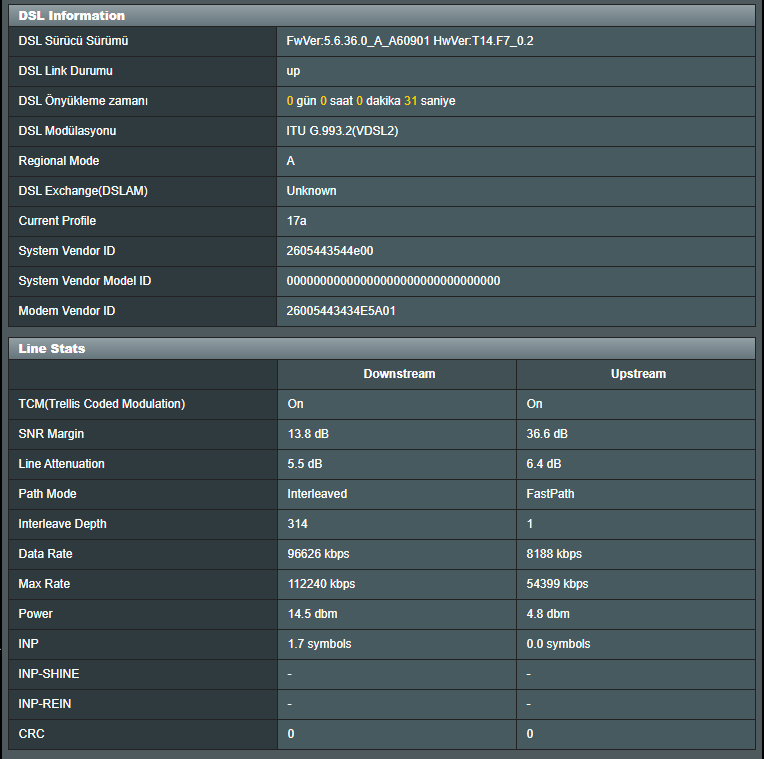Click the Upstream column header
Viewport: 764px width, 759px height.
click(638, 374)
